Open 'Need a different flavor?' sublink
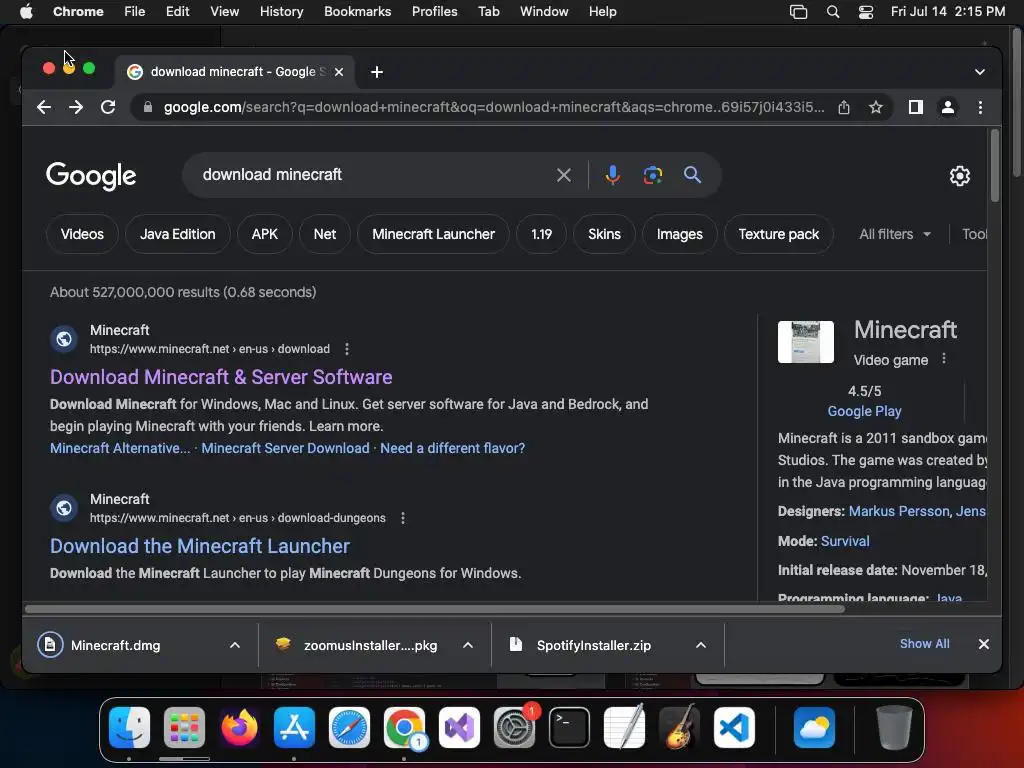The image size is (1024, 768). (x=453, y=448)
